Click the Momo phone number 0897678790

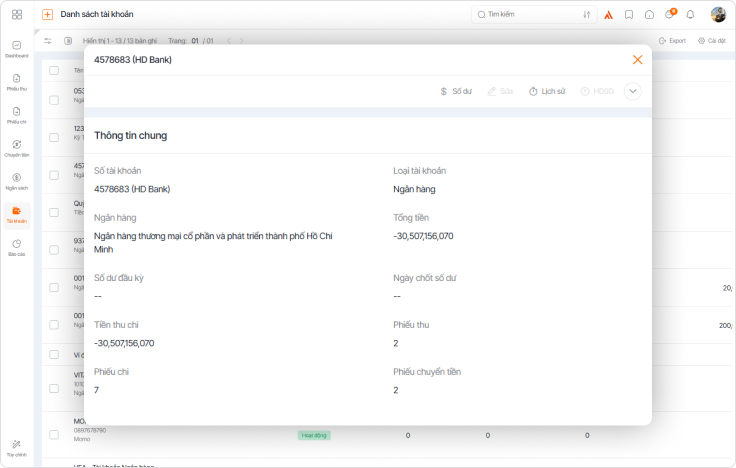tap(90, 430)
